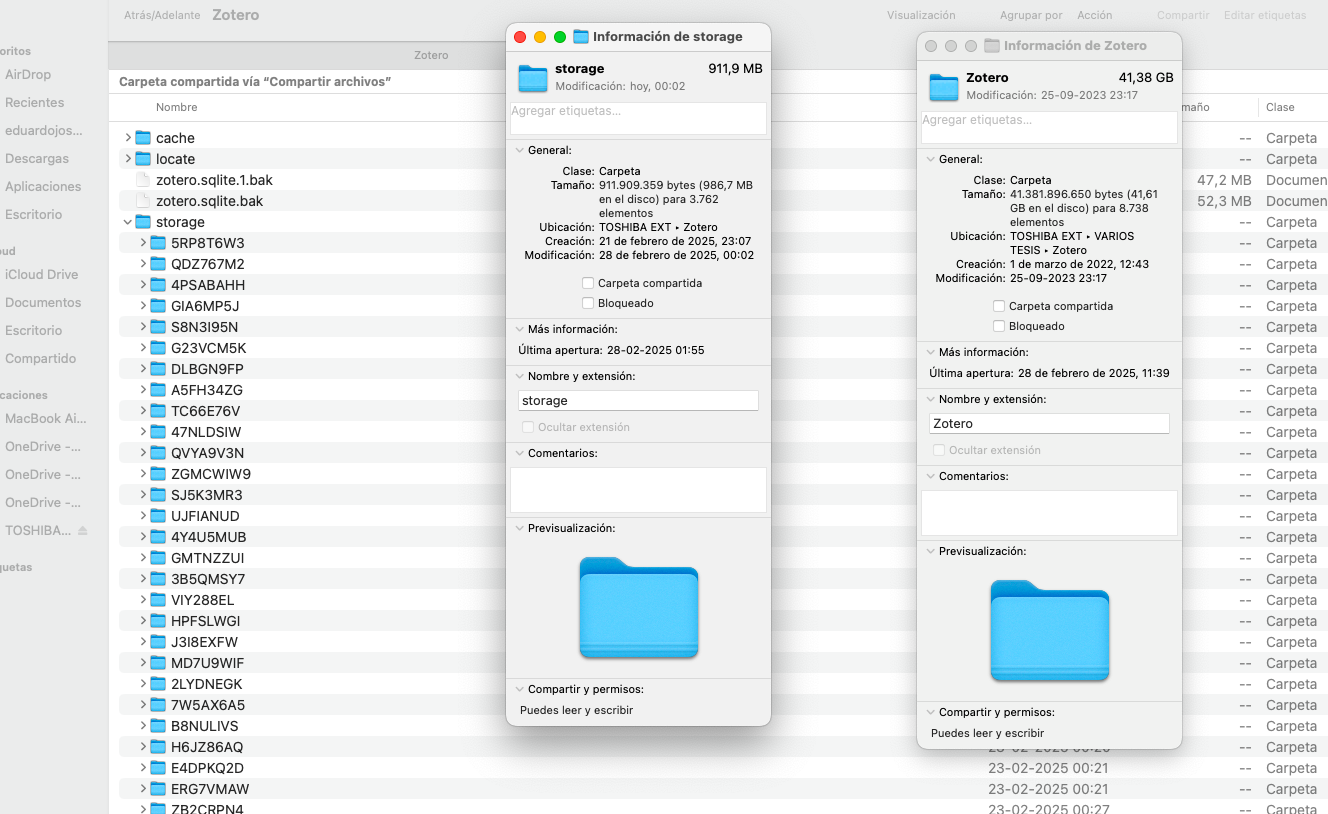Toggle Ocultar extensión in storage info
The height and width of the screenshot is (814, 1328).
tap(528, 427)
